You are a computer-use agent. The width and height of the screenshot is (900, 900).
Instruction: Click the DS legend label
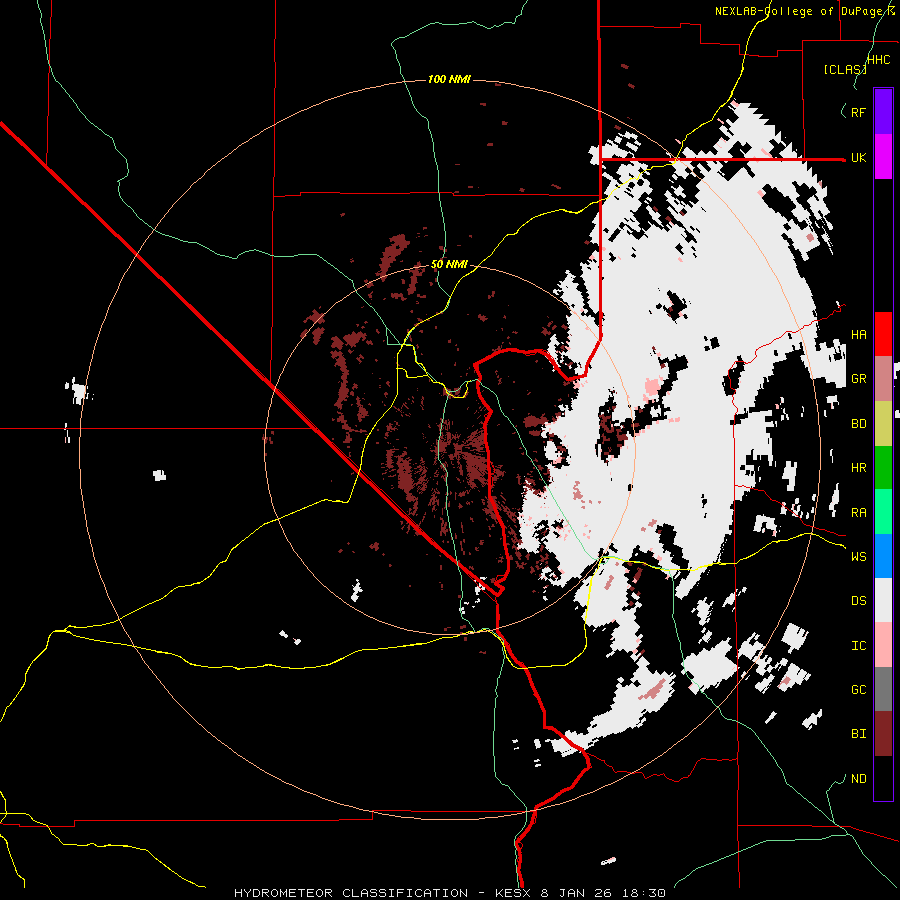click(858, 601)
